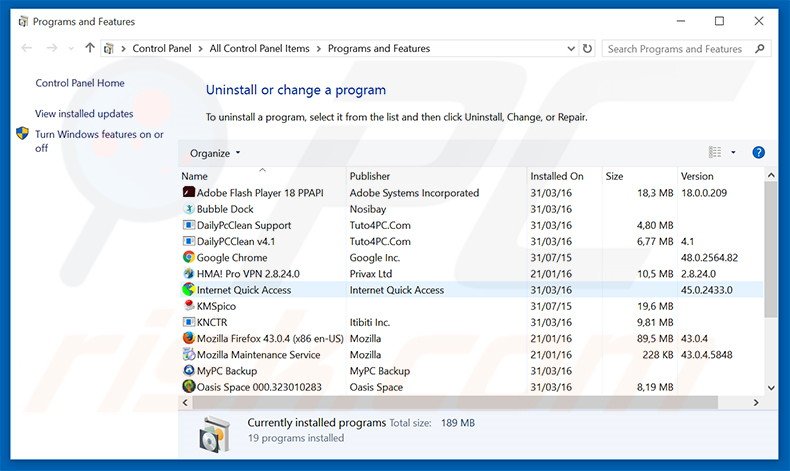Sort by the Name column header
The height and width of the screenshot is (471, 790).
click(x=194, y=176)
